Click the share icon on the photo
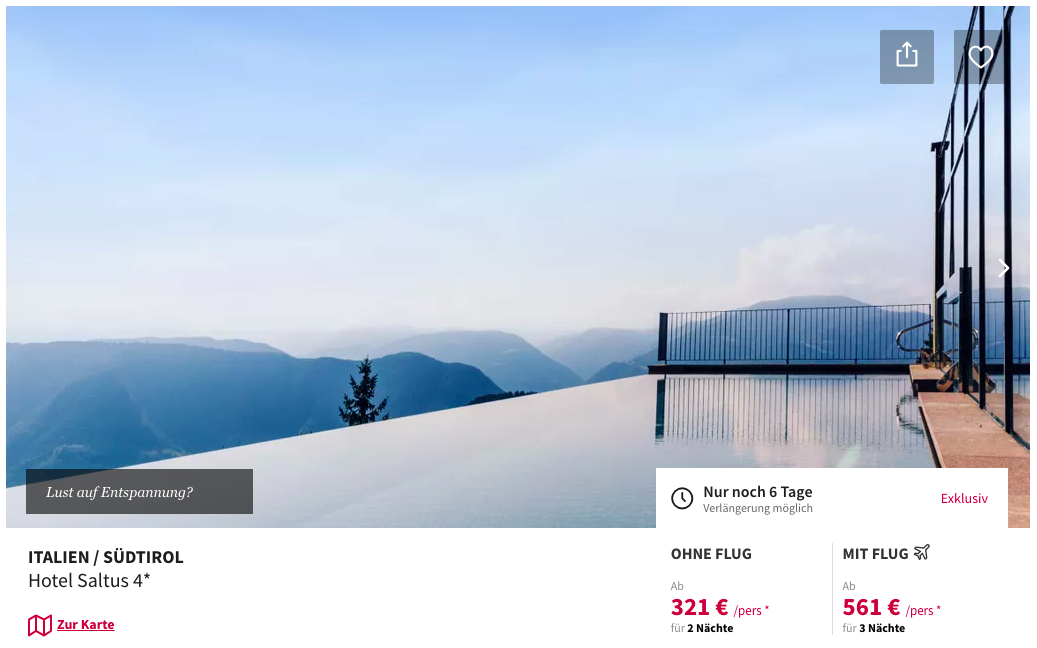This screenshot has height=648, width=1037. point(906,57)
